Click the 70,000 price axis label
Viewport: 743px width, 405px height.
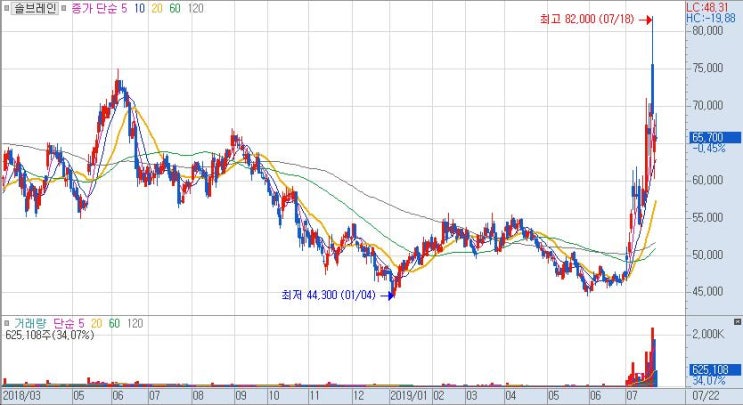pos(707,105)
